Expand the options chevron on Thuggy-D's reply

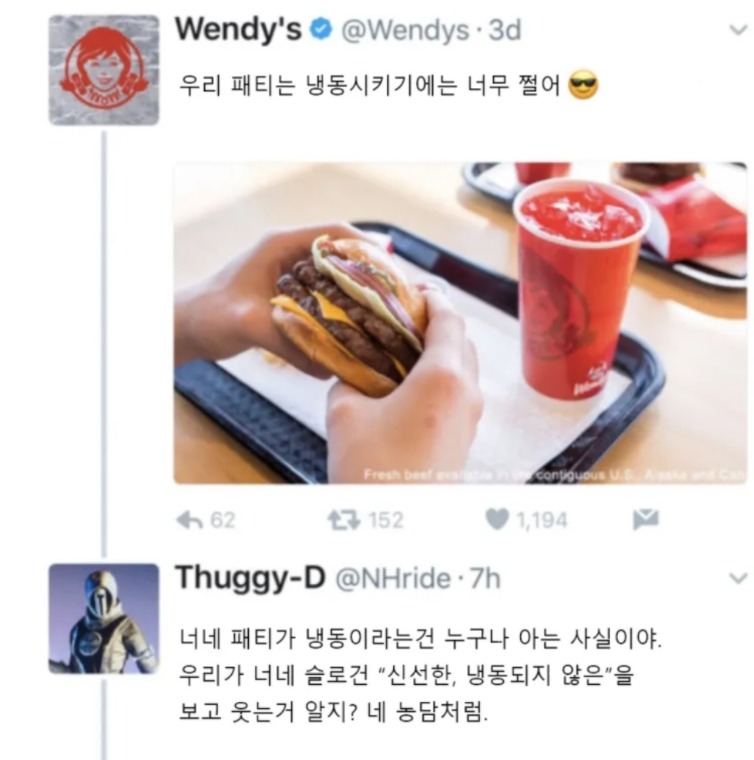738,578
